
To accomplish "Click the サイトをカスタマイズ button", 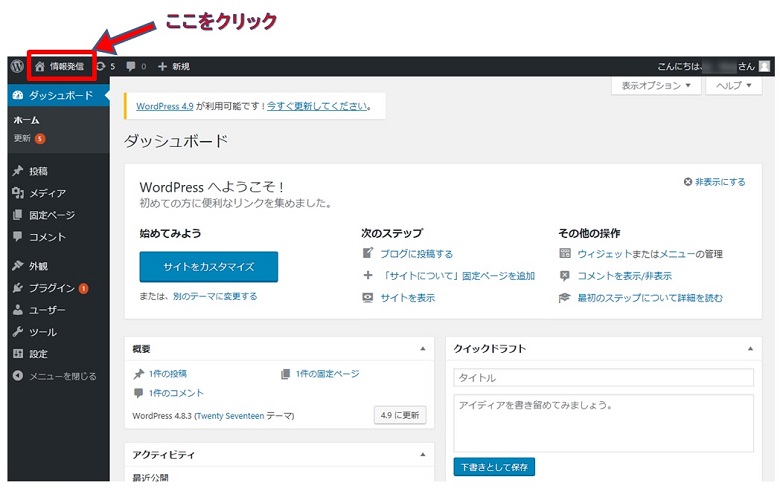I will (208, 267).
